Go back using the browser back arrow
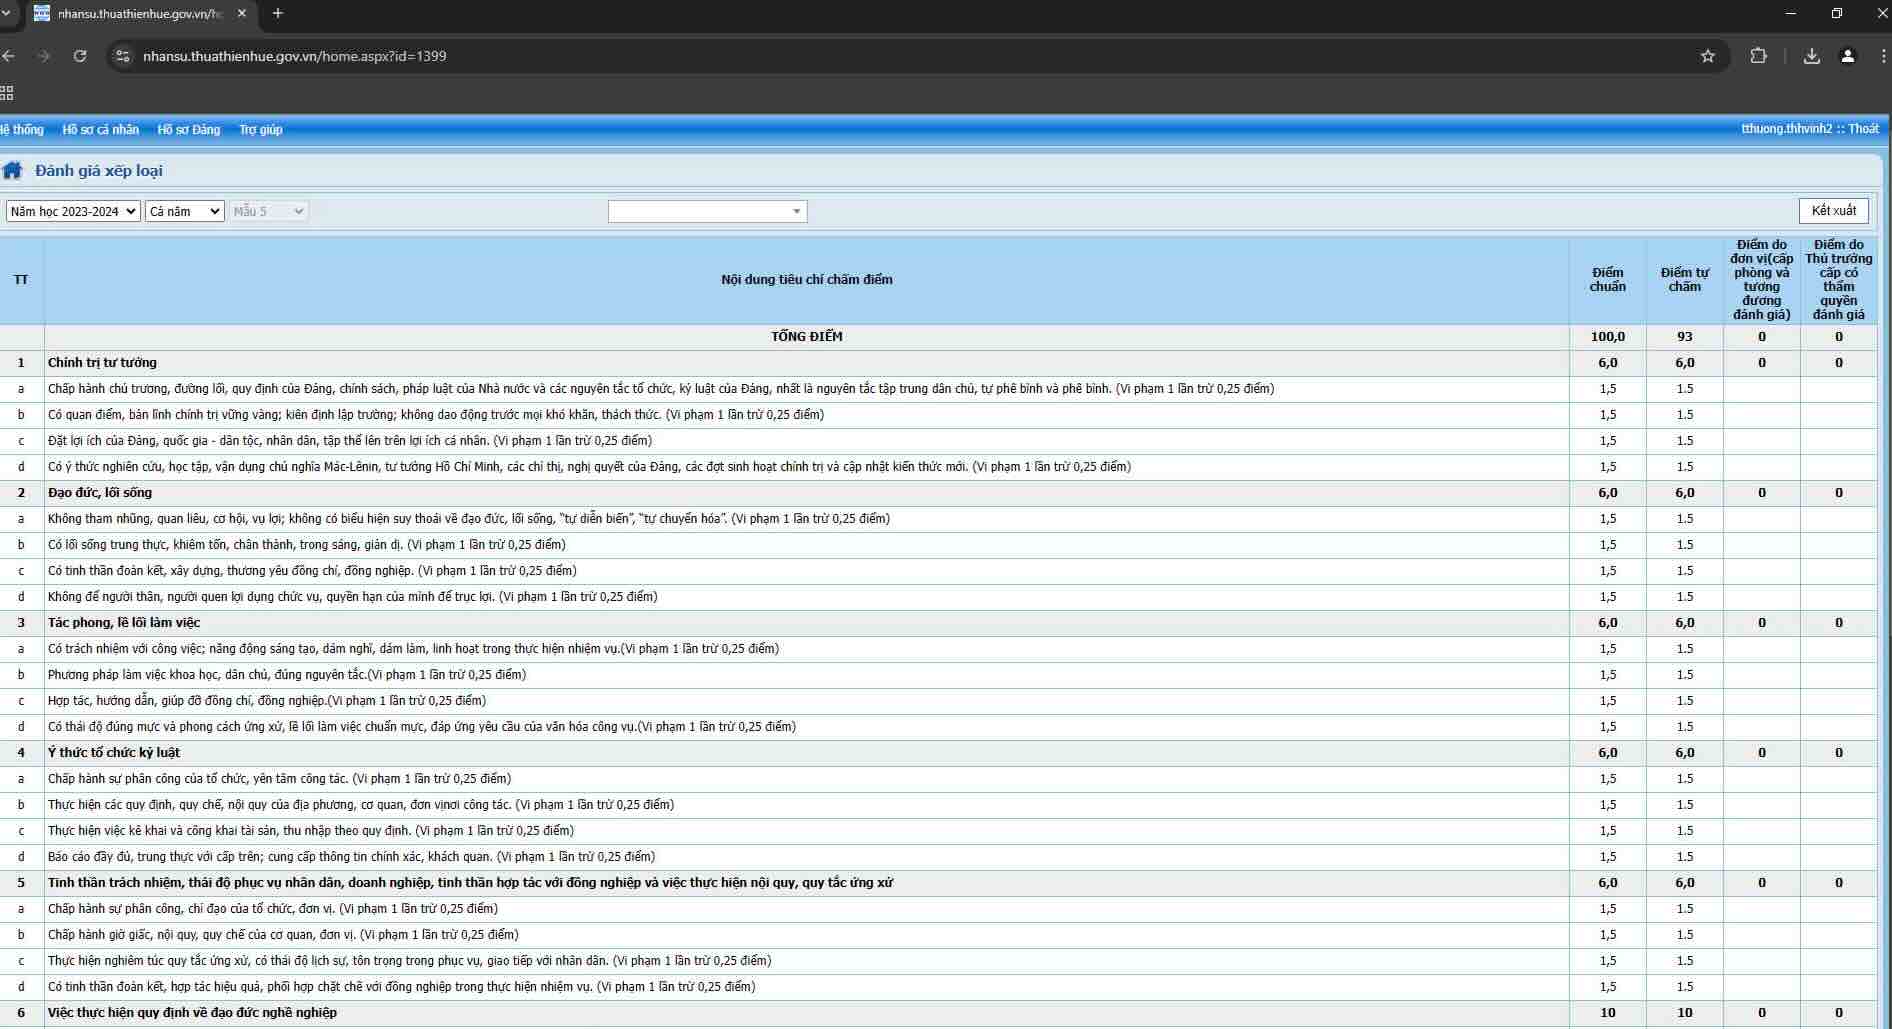Image resolution: width=1892 pixels, height=1029 pixels. pyautogui.click(x=8, y=56)
